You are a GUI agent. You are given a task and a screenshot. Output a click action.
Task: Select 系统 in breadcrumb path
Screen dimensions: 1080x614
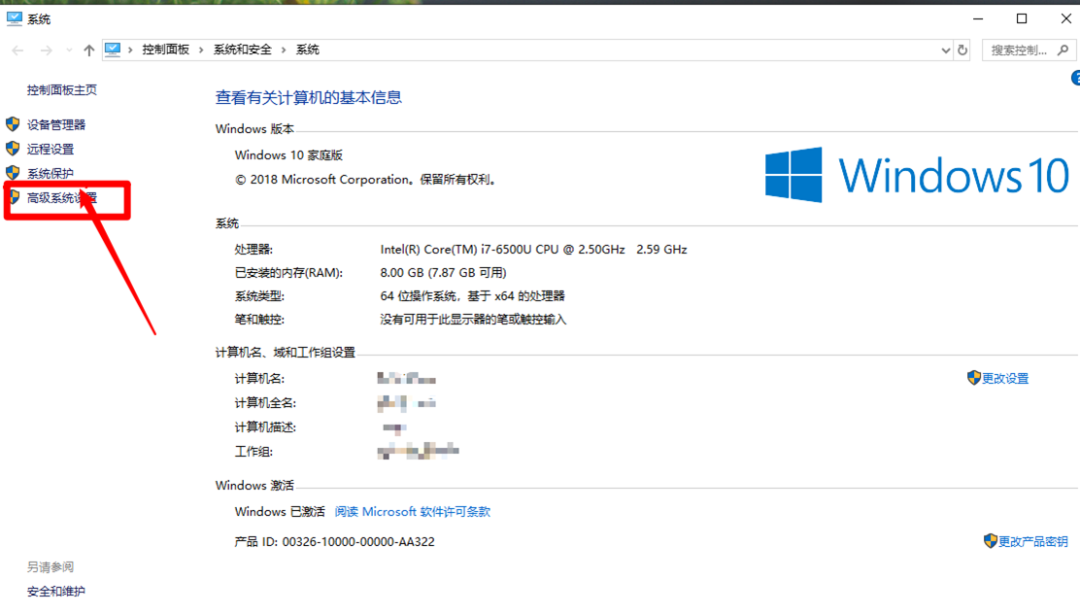click(307, 50)
